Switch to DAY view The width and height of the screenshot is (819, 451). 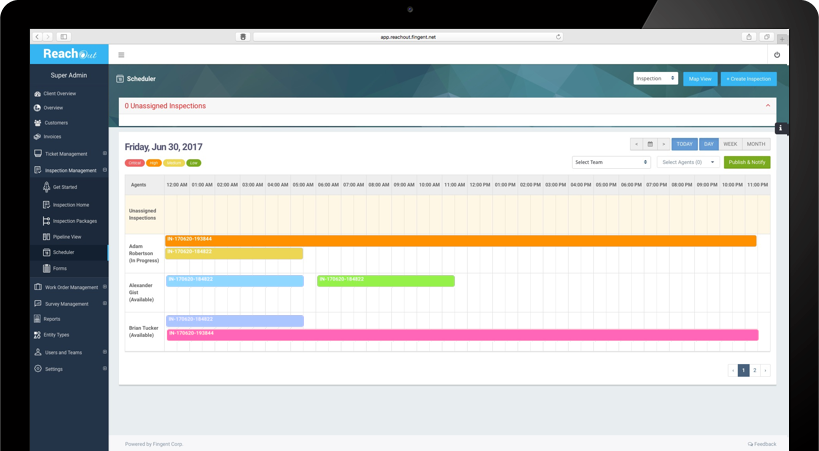pyautogui.click(x=709, y=144)
